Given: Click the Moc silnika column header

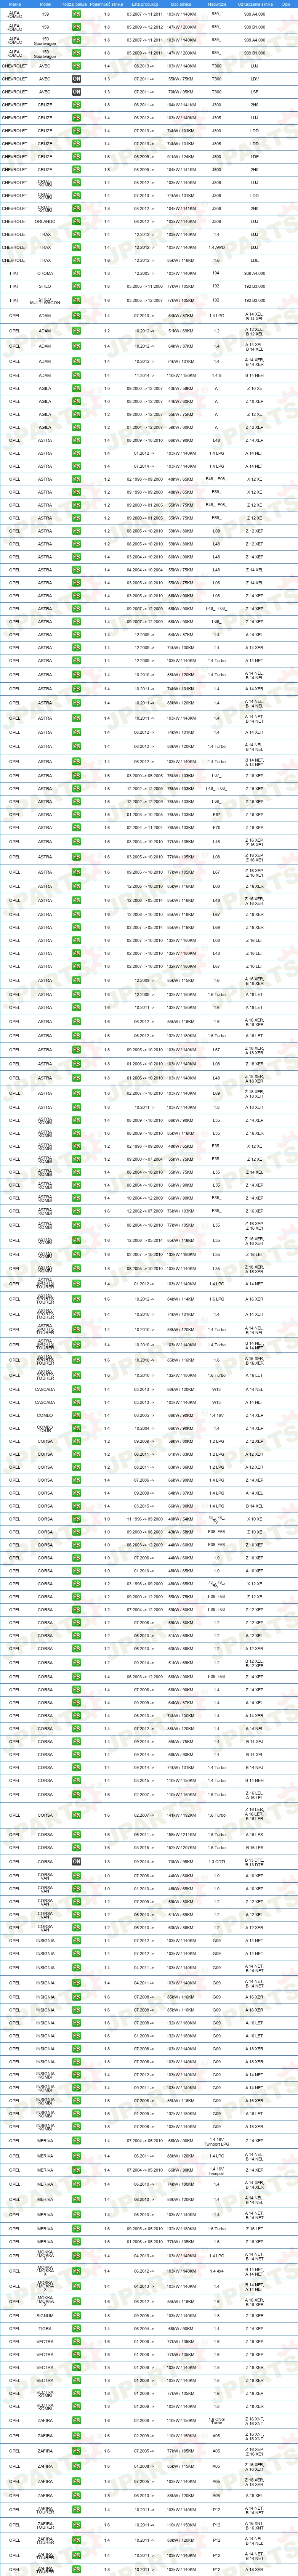Looking at the screenshot, I should (x=181, y=4).
